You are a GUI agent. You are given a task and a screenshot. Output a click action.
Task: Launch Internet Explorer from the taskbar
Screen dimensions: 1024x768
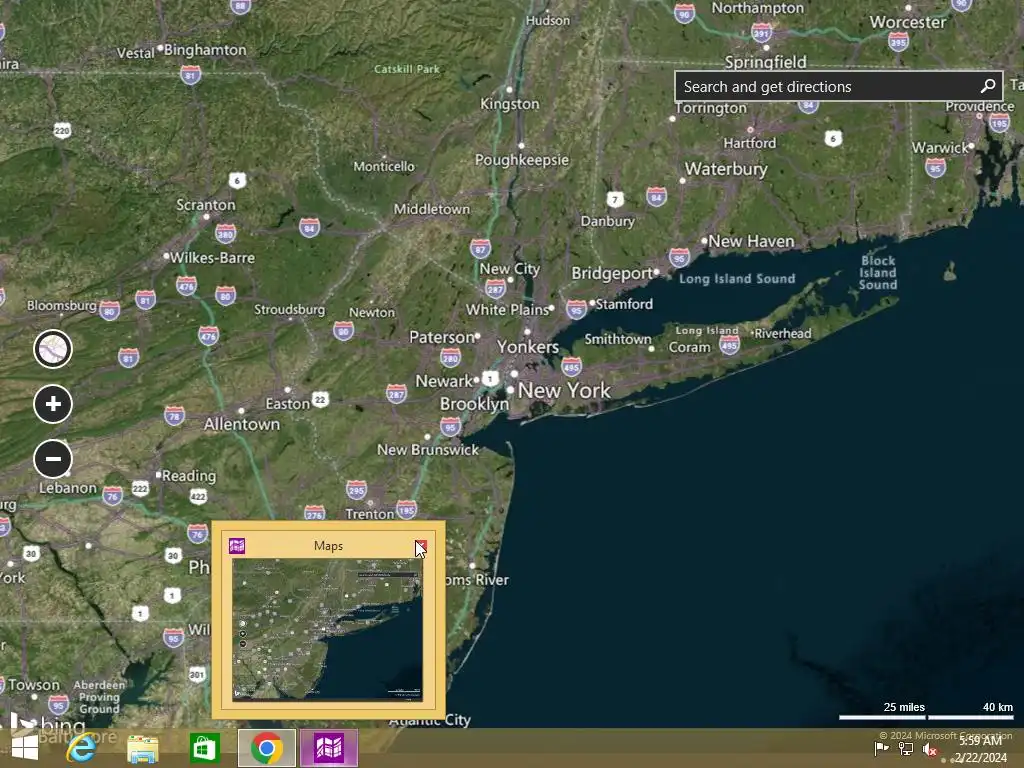(x=81, y=748)
